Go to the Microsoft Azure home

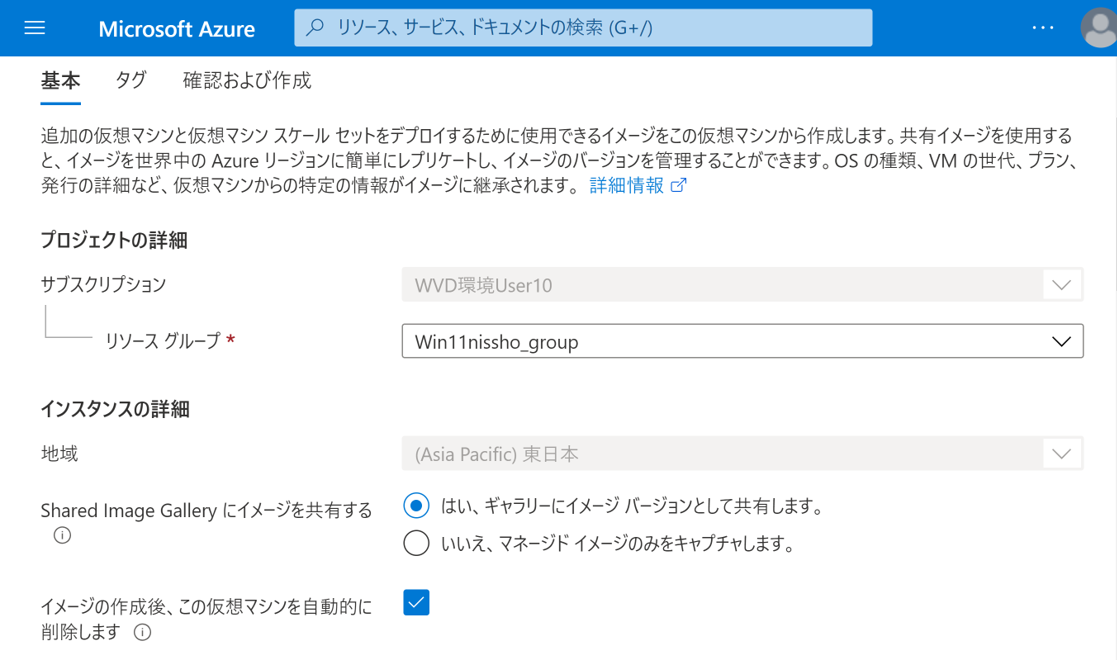click(177, 29)
